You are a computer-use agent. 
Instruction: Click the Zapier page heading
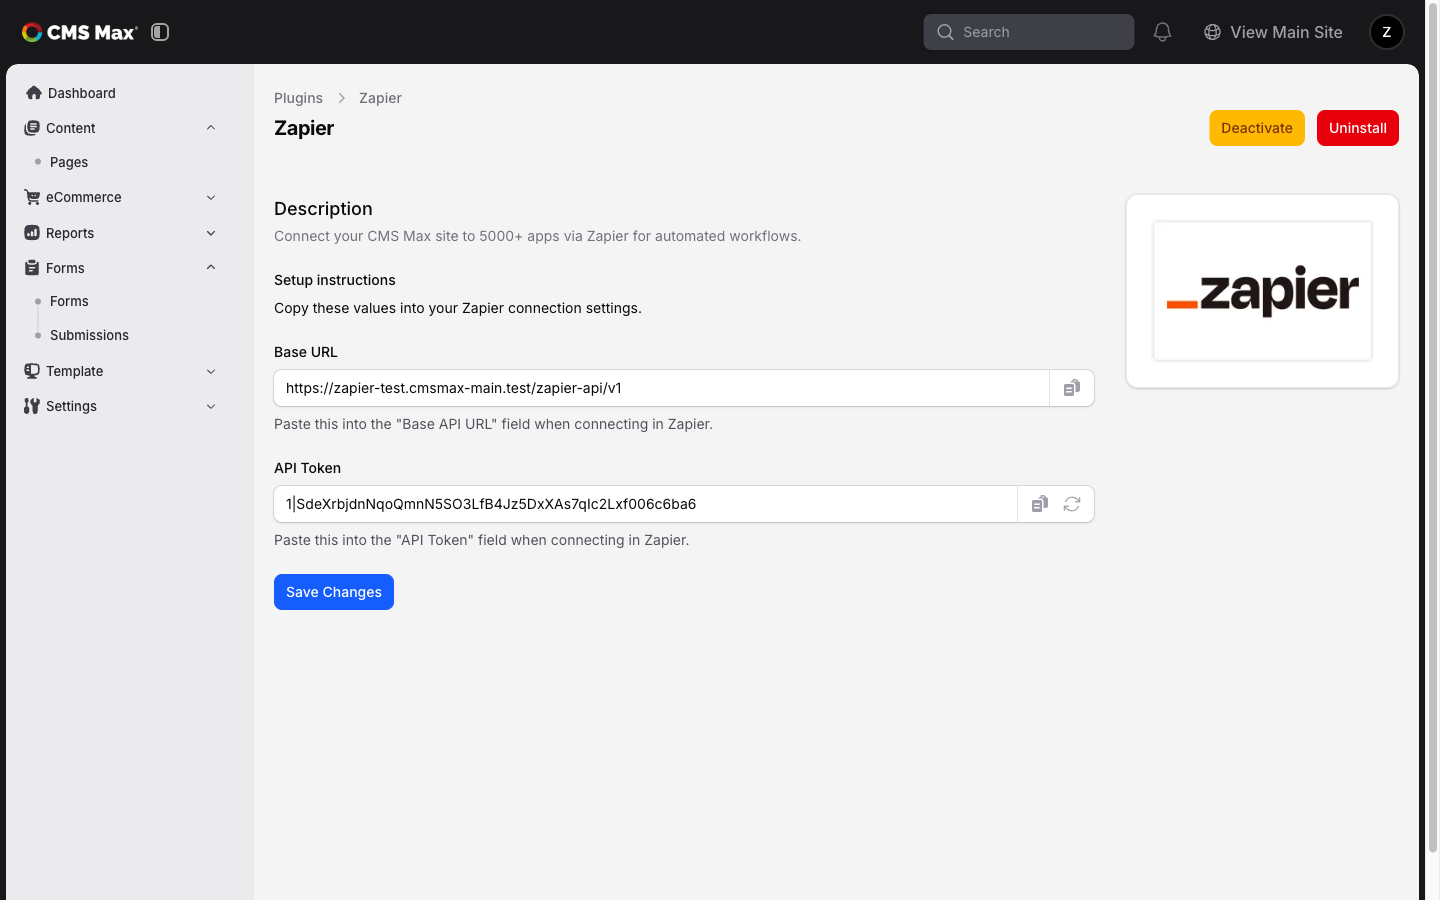304,128
